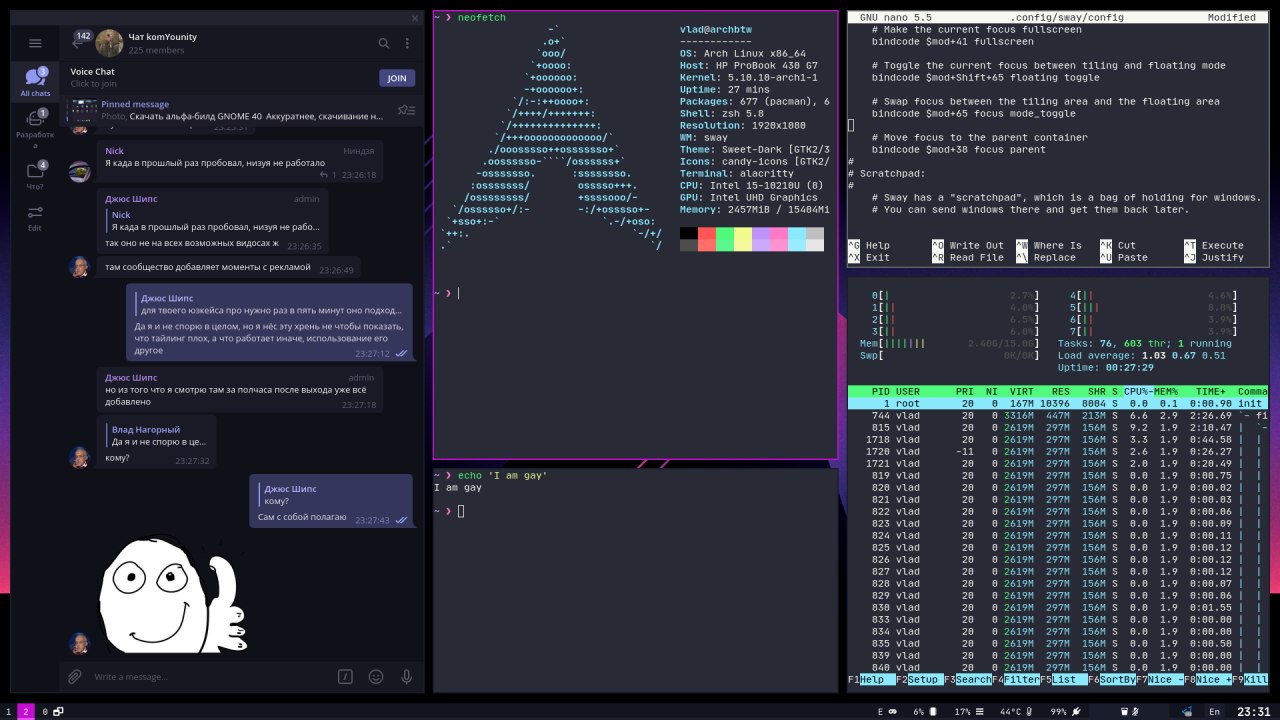Viewport: 1280px width, 720px height.
Task: Toggle F5 List view in htop
Action: [1064, 679]
